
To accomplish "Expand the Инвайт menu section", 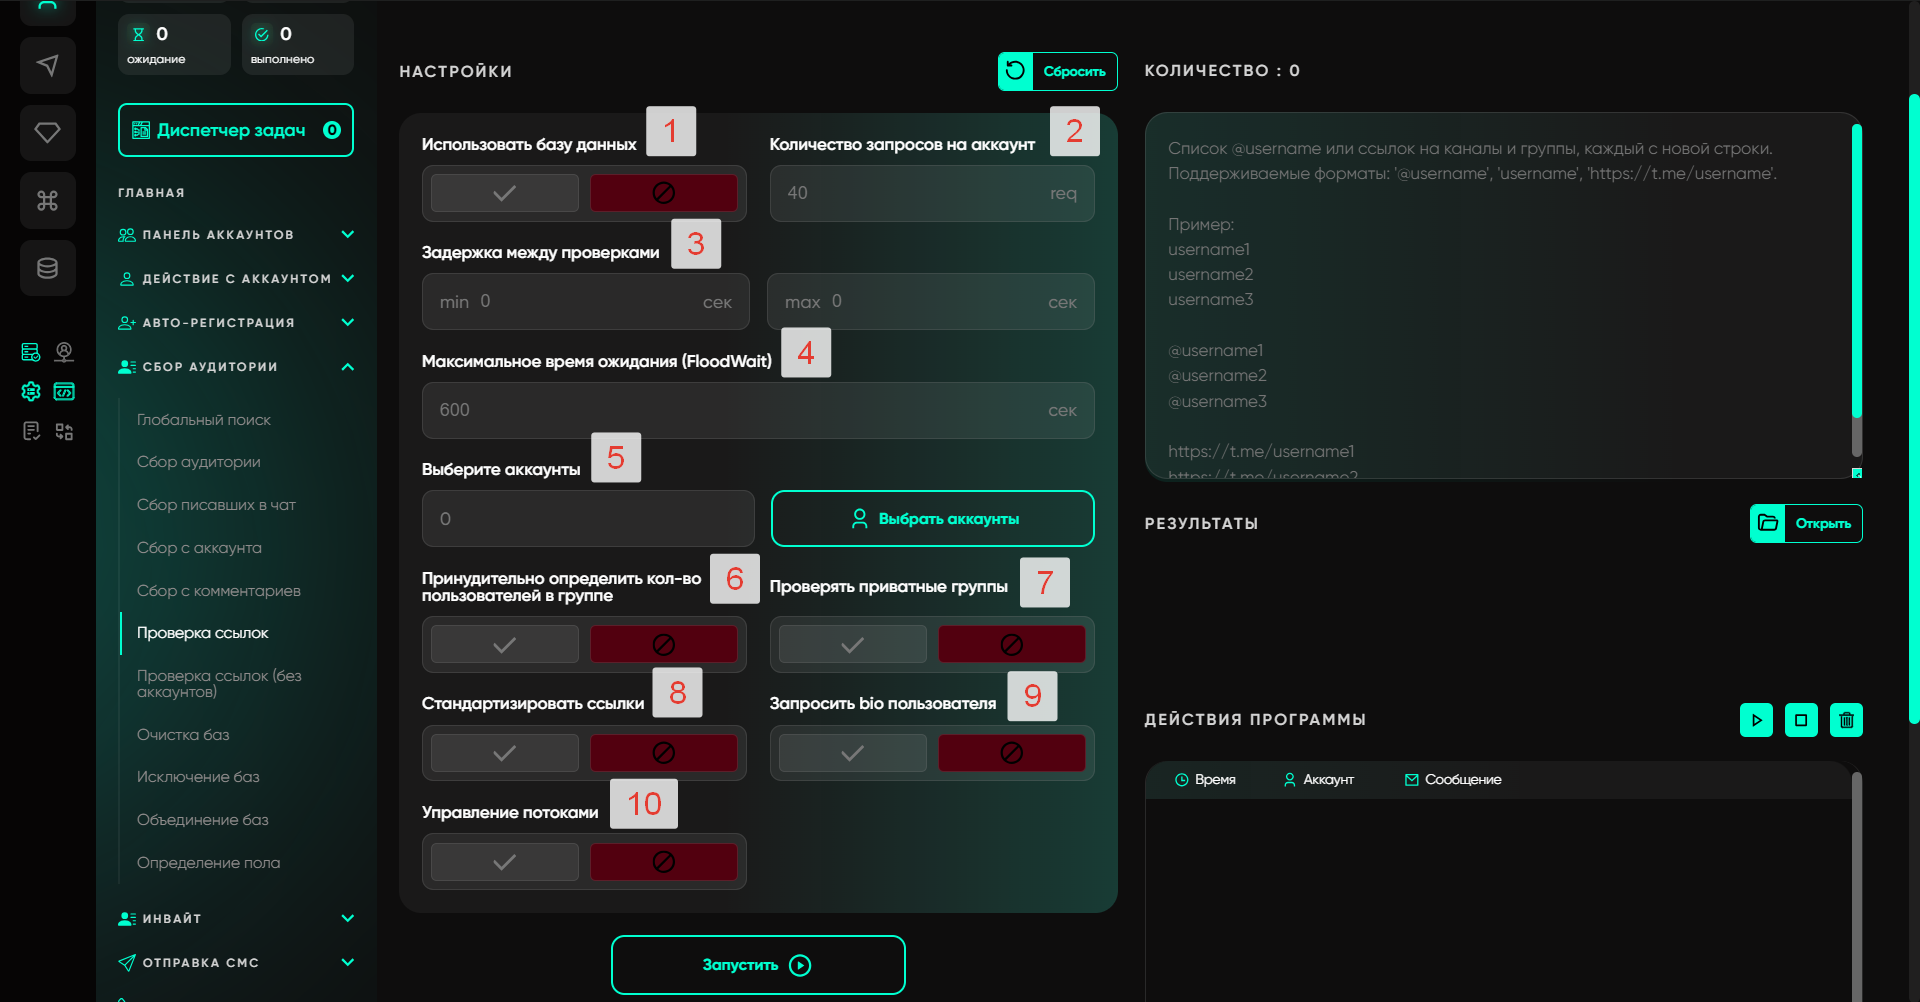I will coord(347,919).
